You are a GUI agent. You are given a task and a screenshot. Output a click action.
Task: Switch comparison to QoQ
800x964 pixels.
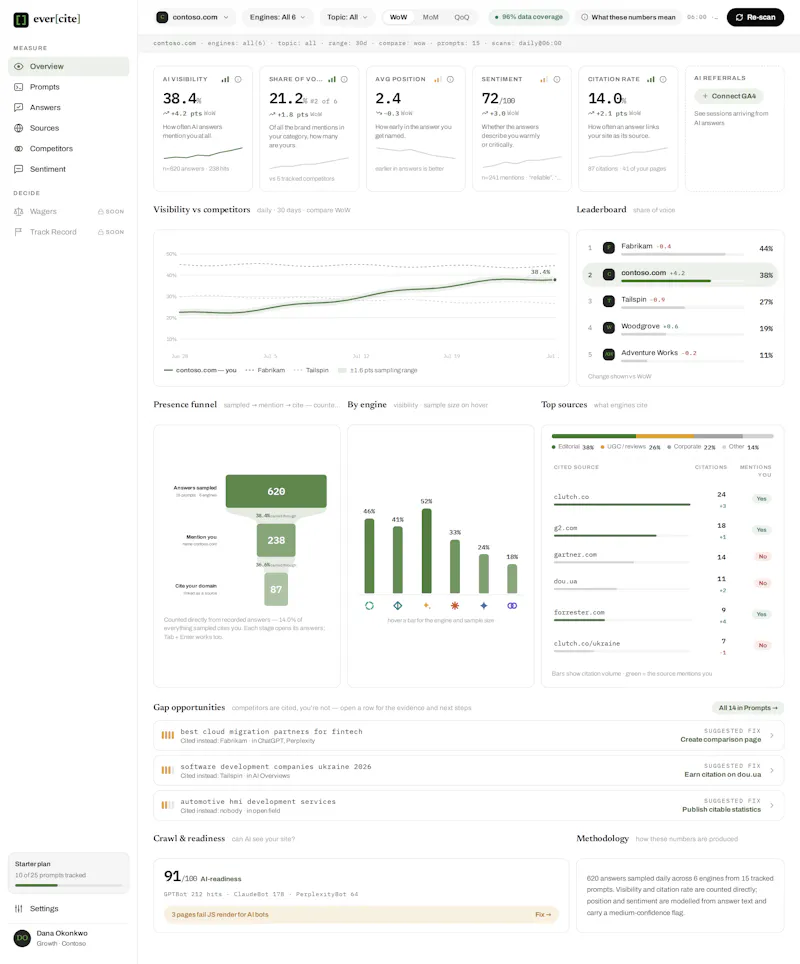coord(462,17)
